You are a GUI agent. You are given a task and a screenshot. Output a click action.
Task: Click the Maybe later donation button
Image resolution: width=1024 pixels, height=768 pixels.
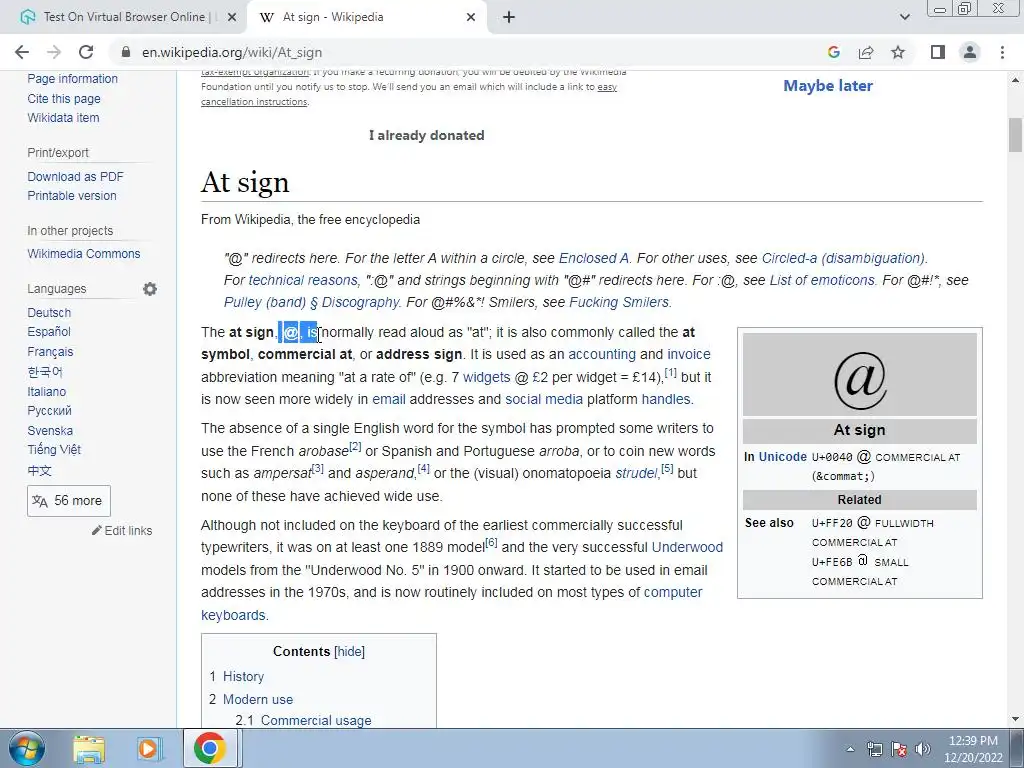(828, 86)
